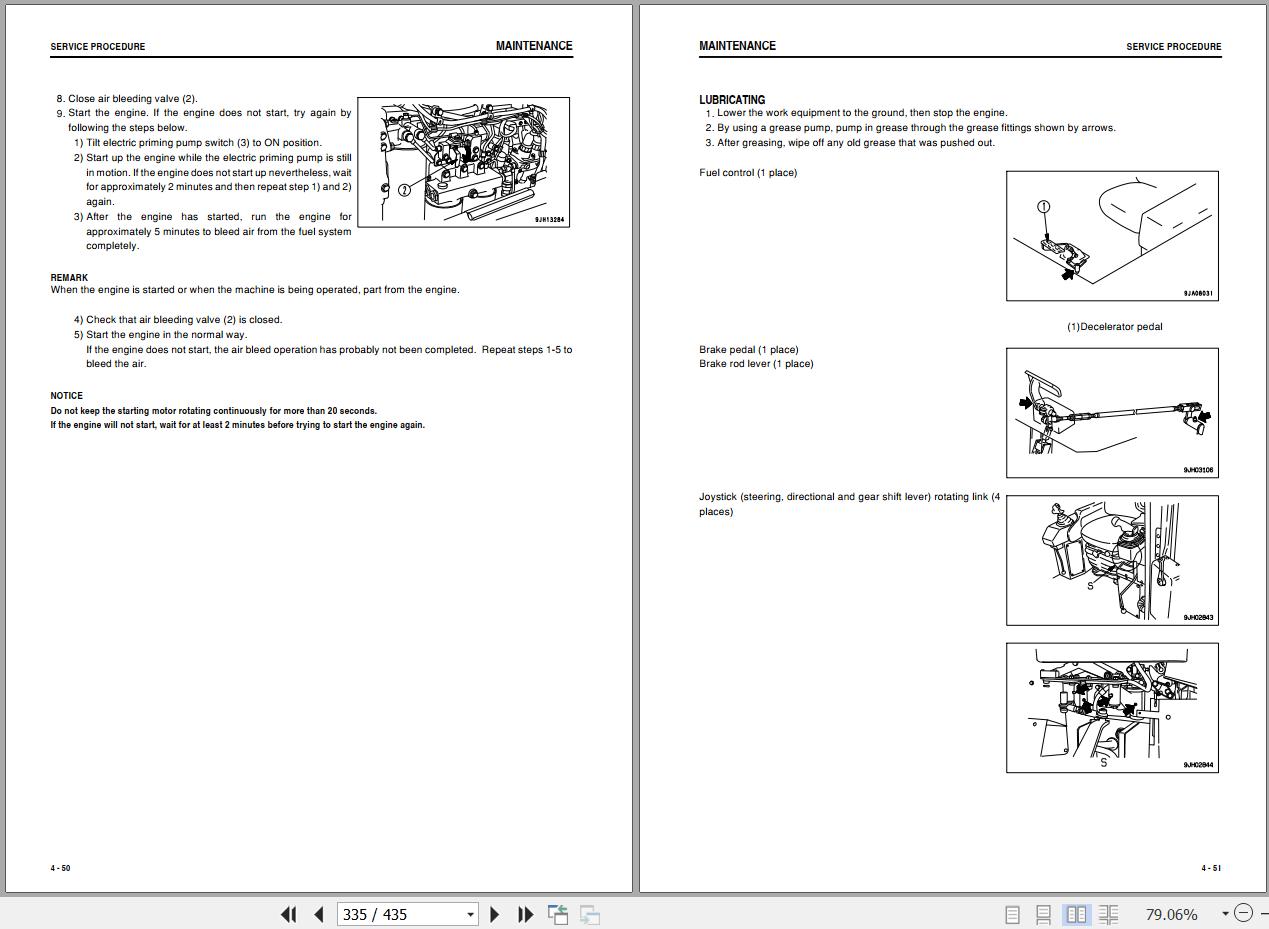This screenshot has height=929, width=1269.
Task: Click the decelerator pedal diagram
Action: 1112,236
